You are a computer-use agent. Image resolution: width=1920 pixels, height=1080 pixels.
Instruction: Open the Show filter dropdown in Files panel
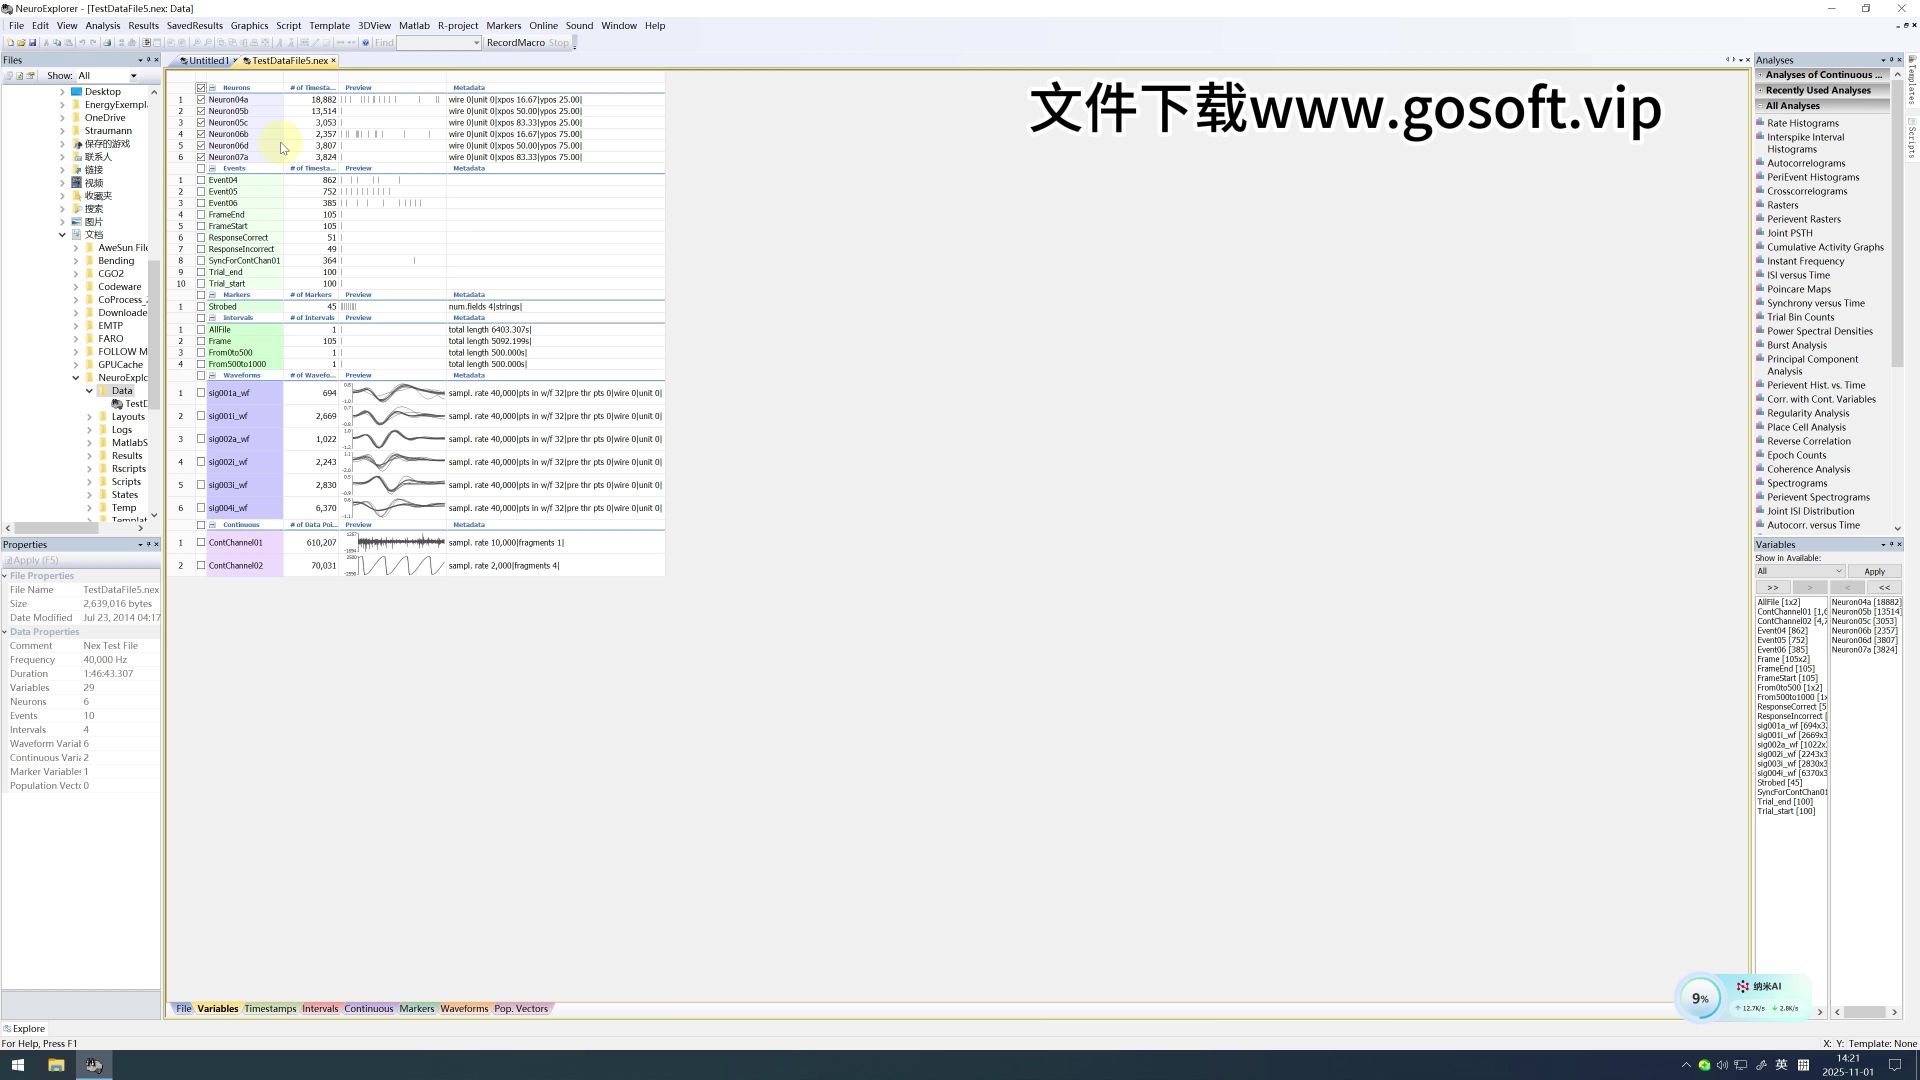pyautogui.click(x=133, y=75)
